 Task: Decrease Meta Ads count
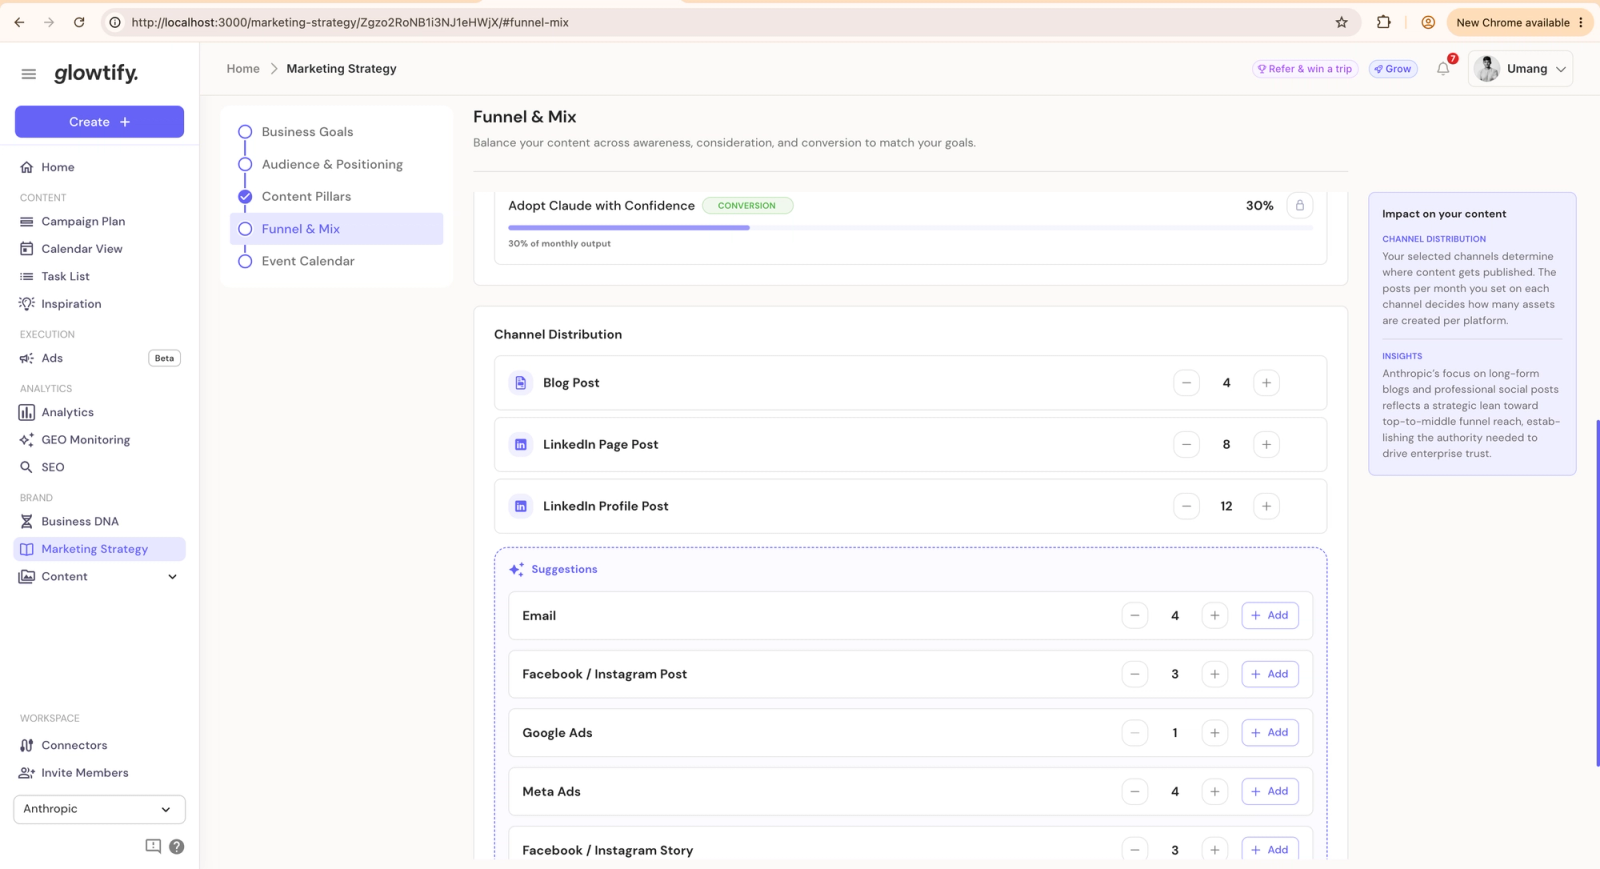[1134, 792]
